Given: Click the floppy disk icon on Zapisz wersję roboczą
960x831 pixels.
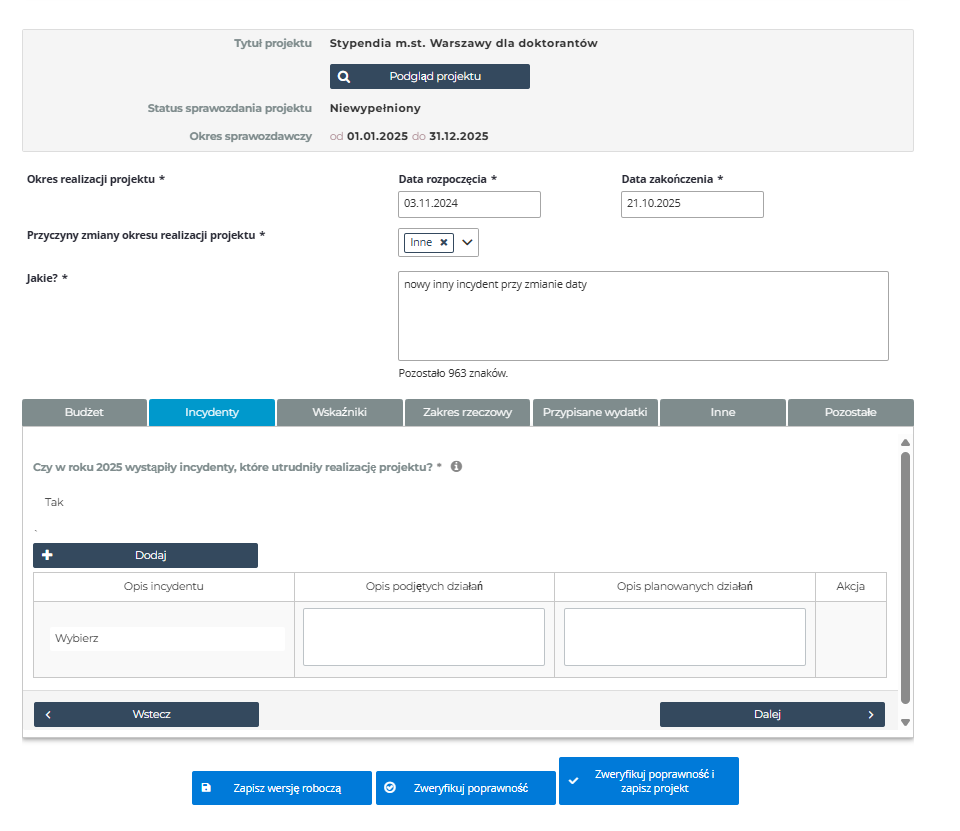Looking at the screenshot, I should click(x=206, y=788).
